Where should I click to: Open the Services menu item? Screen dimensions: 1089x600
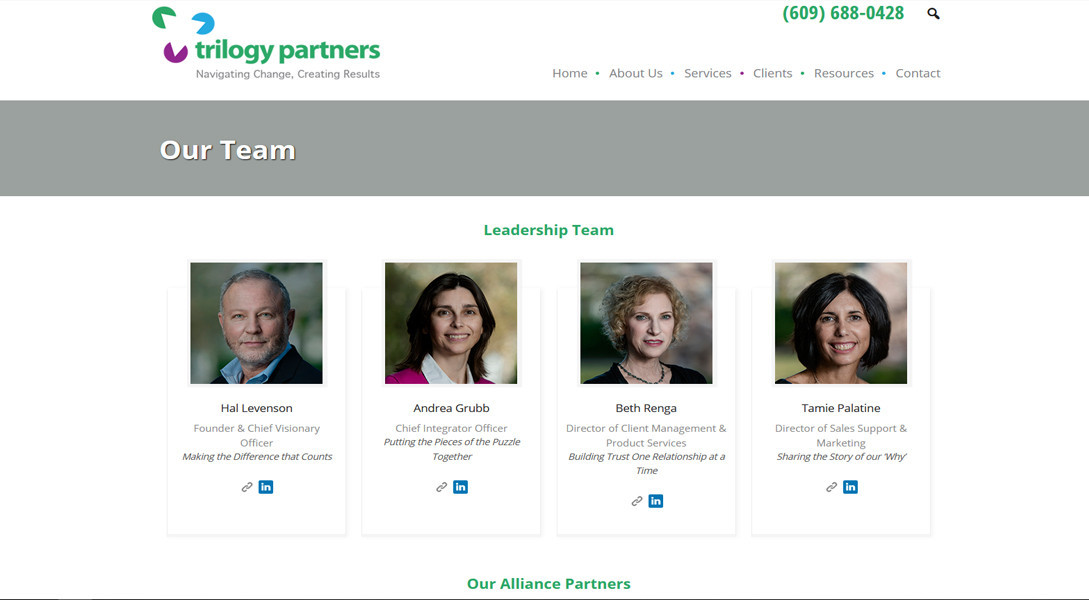(708, 73)
